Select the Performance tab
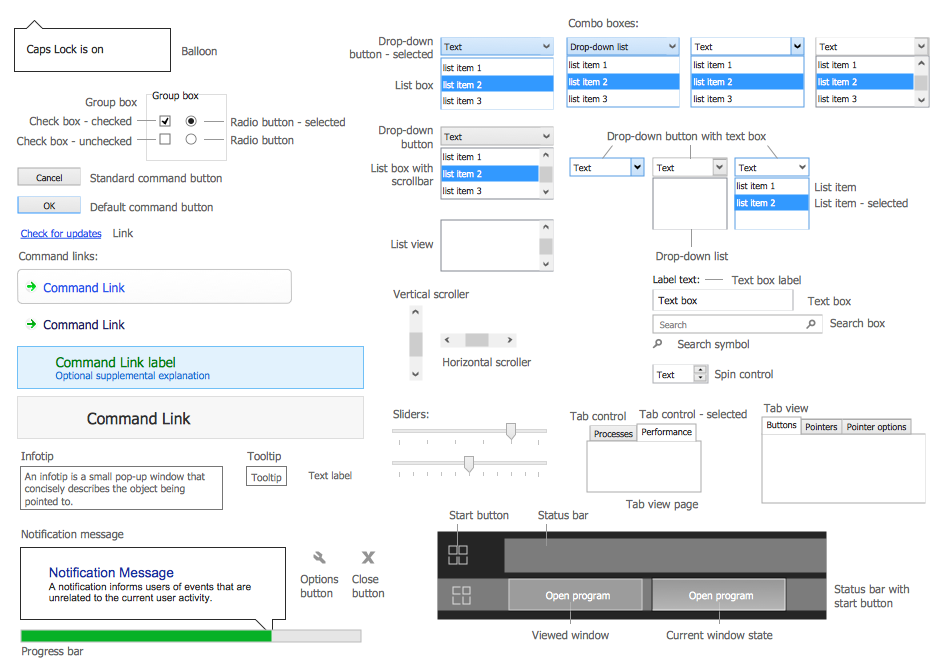The height and width of the screenshot is (671, 943). click(x=666, y=432)
